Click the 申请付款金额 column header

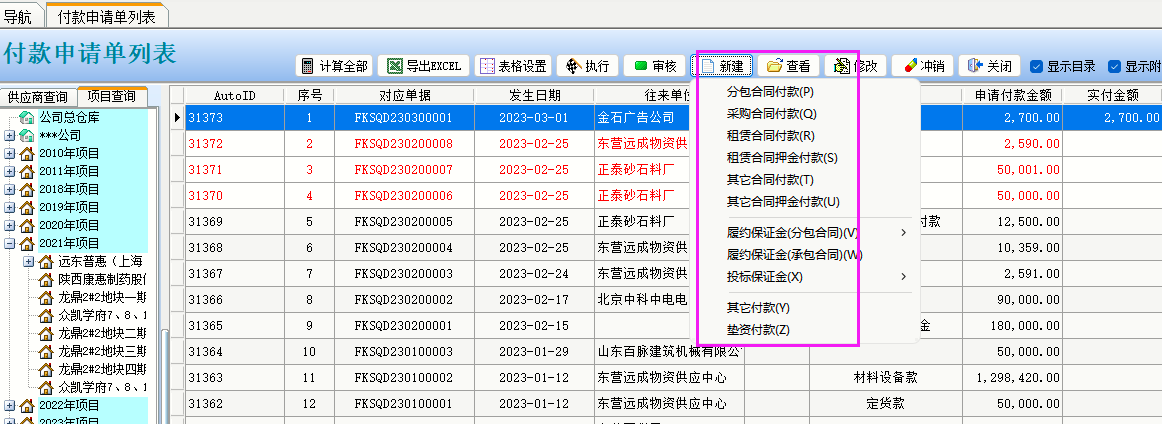coord(1012,95)
